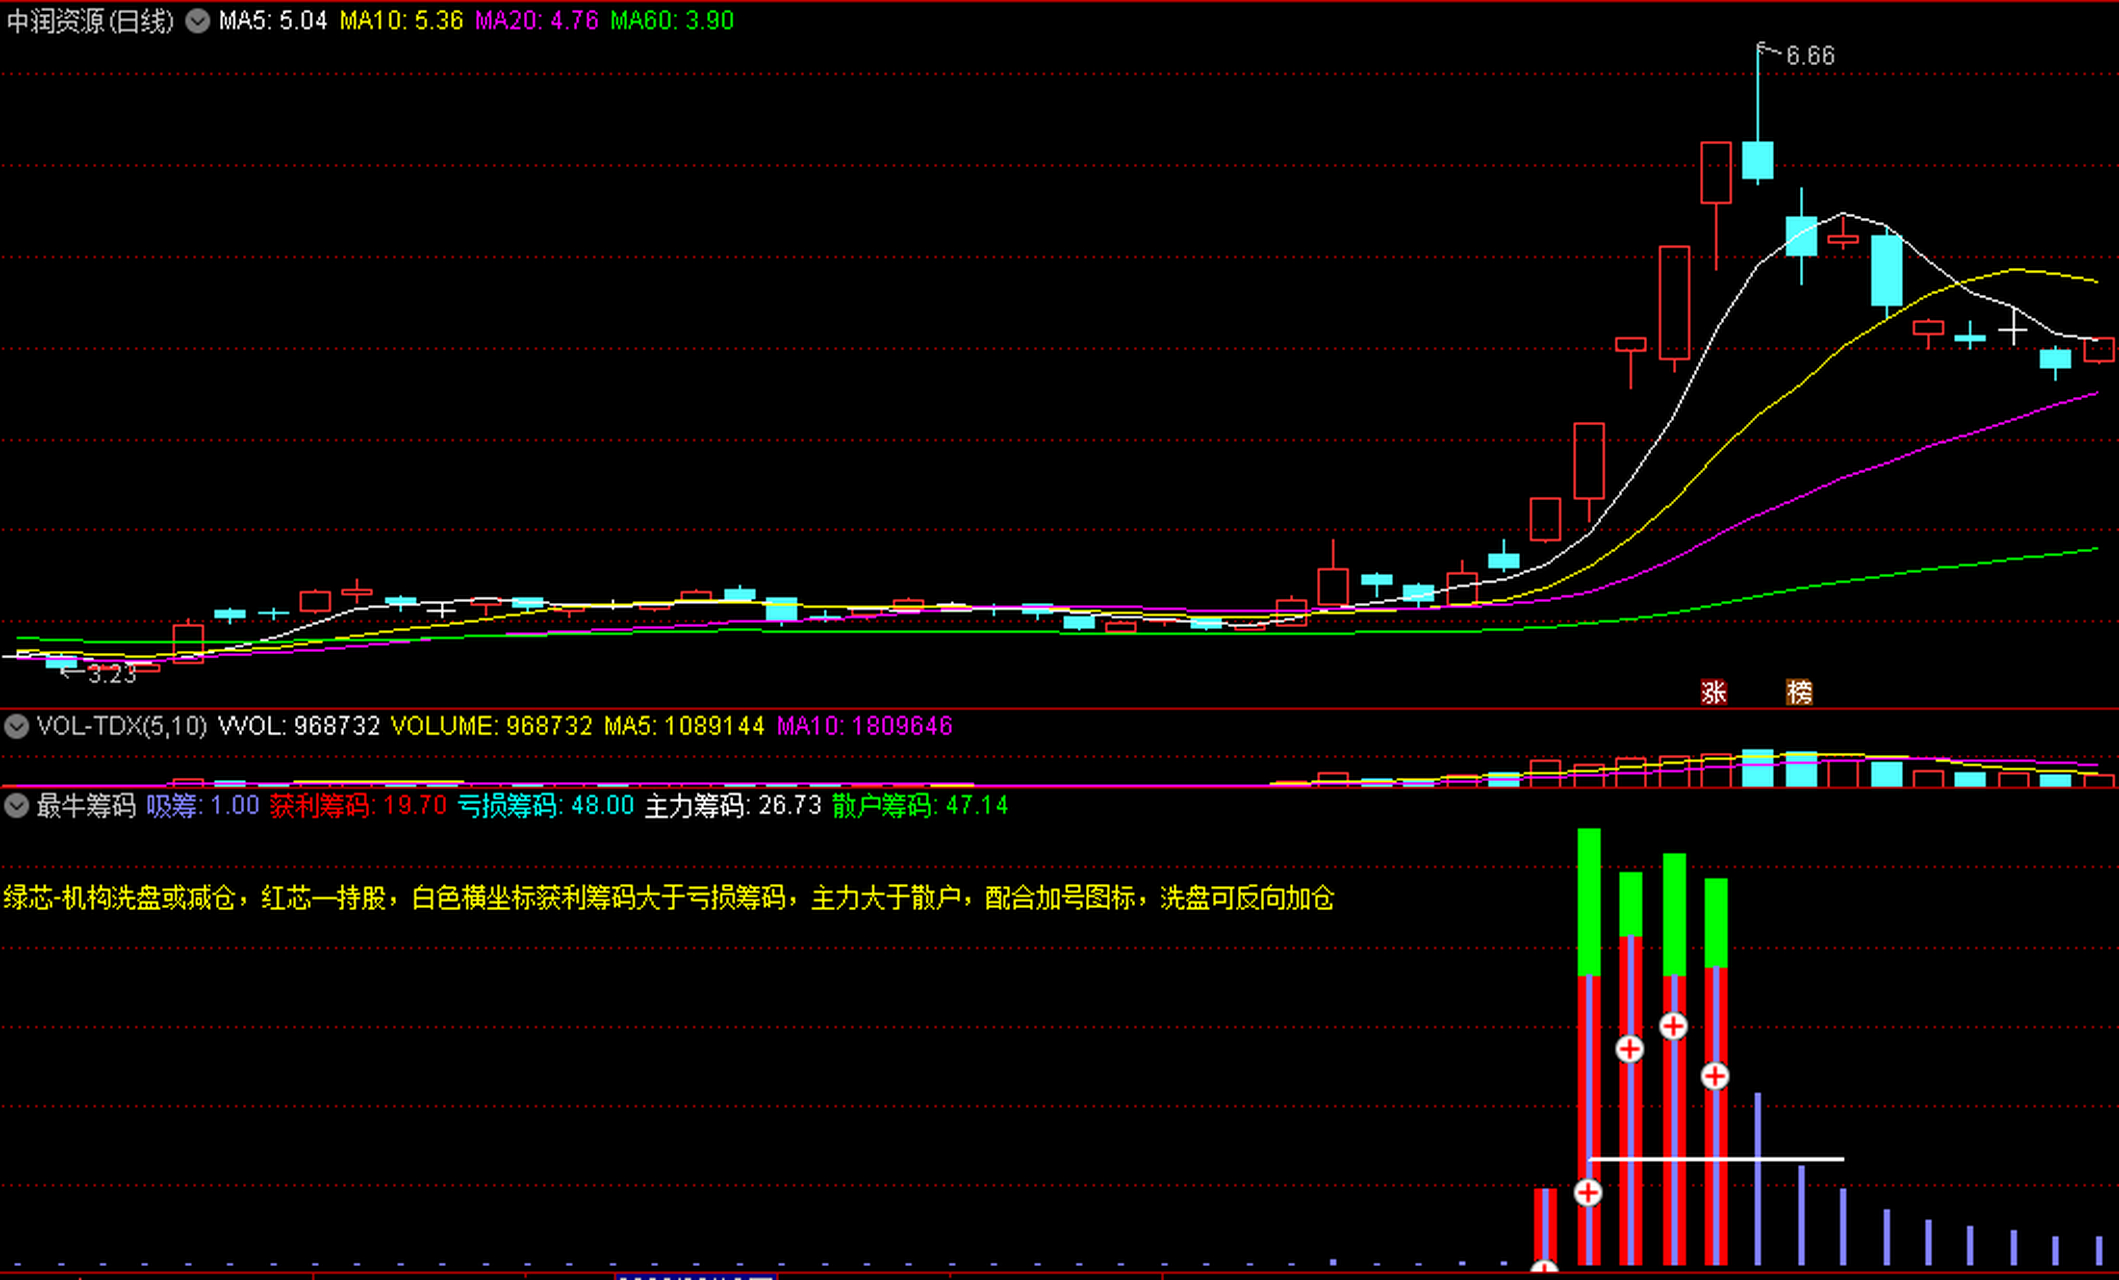The height and width of the screenshot is (1280, 2119).
Task: Click the orange 榜 marker icon
Action: 1799,692
